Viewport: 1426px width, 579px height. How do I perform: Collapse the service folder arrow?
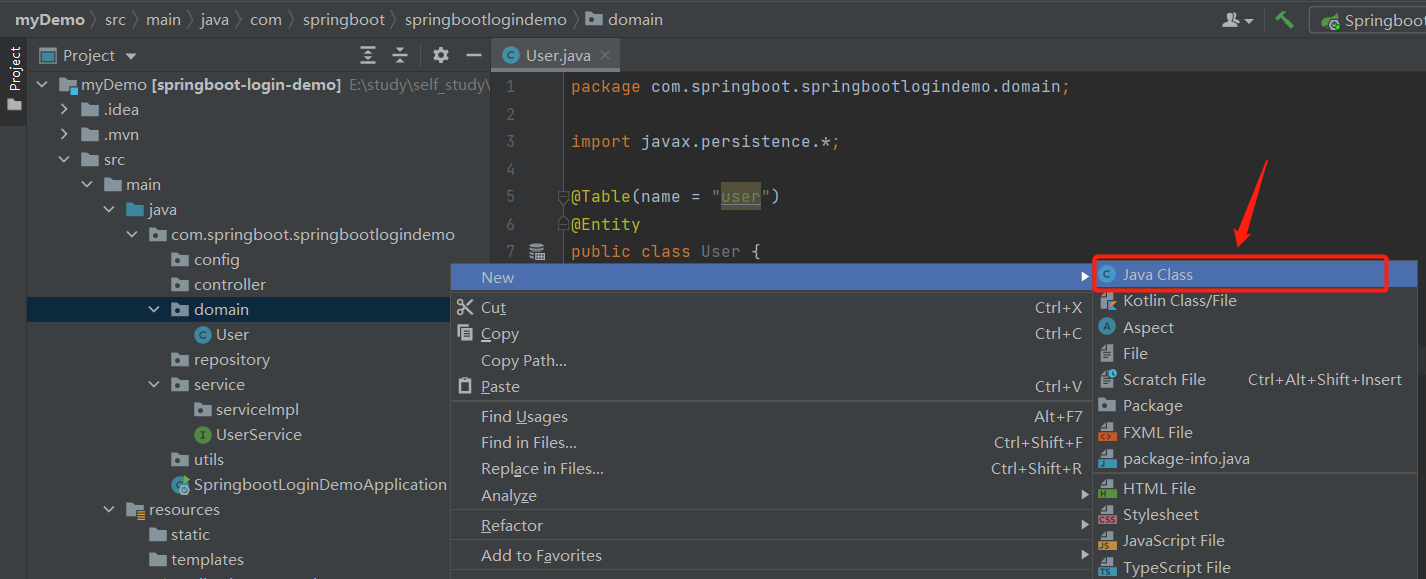point(154,385)
